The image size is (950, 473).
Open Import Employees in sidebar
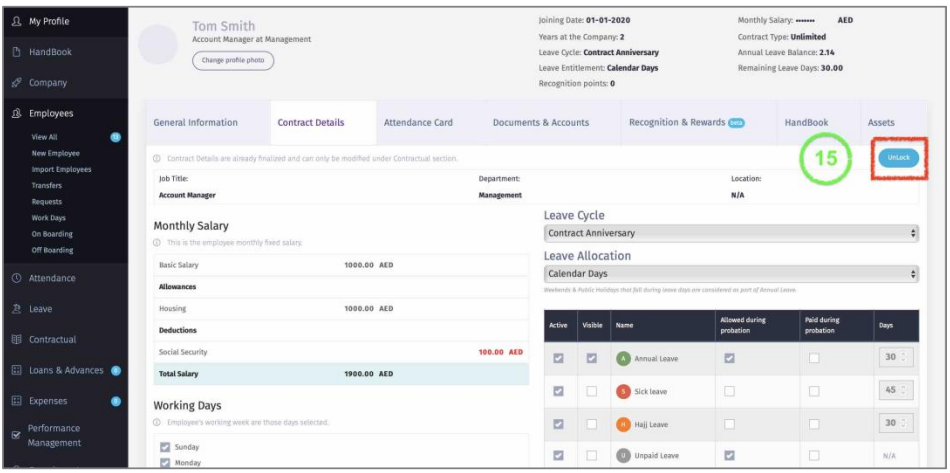click(62, 169)
